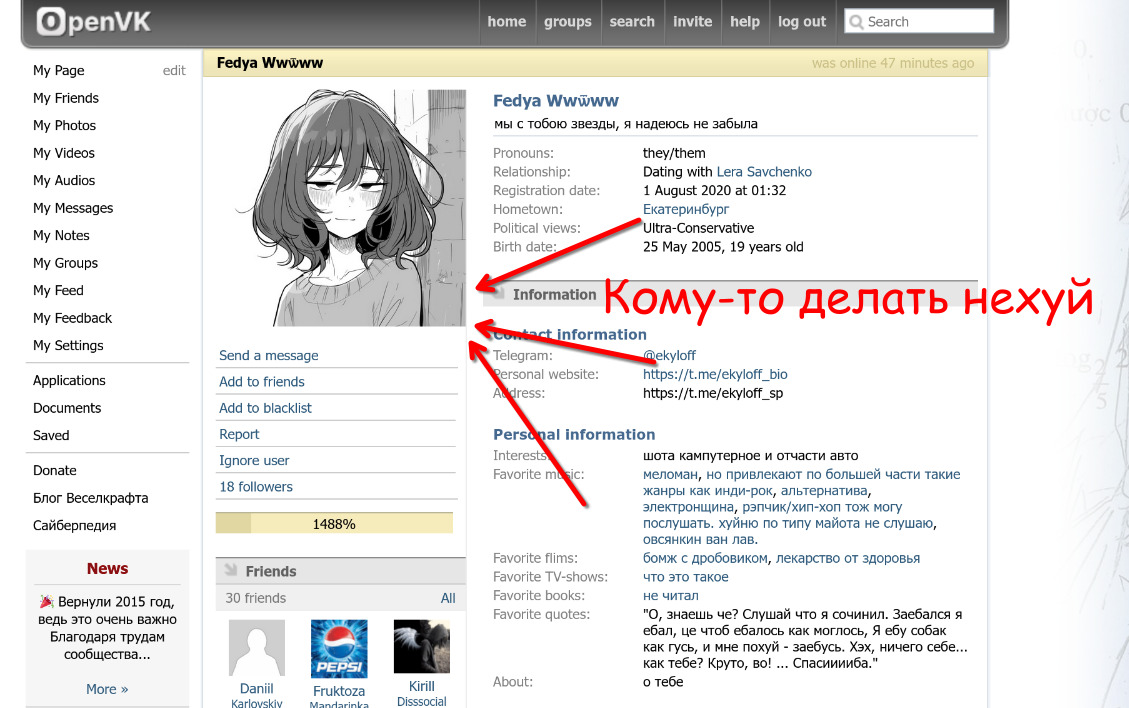Click the меломан music link
This screenshot has width=1129, height=708.
[x=670, y=474]
